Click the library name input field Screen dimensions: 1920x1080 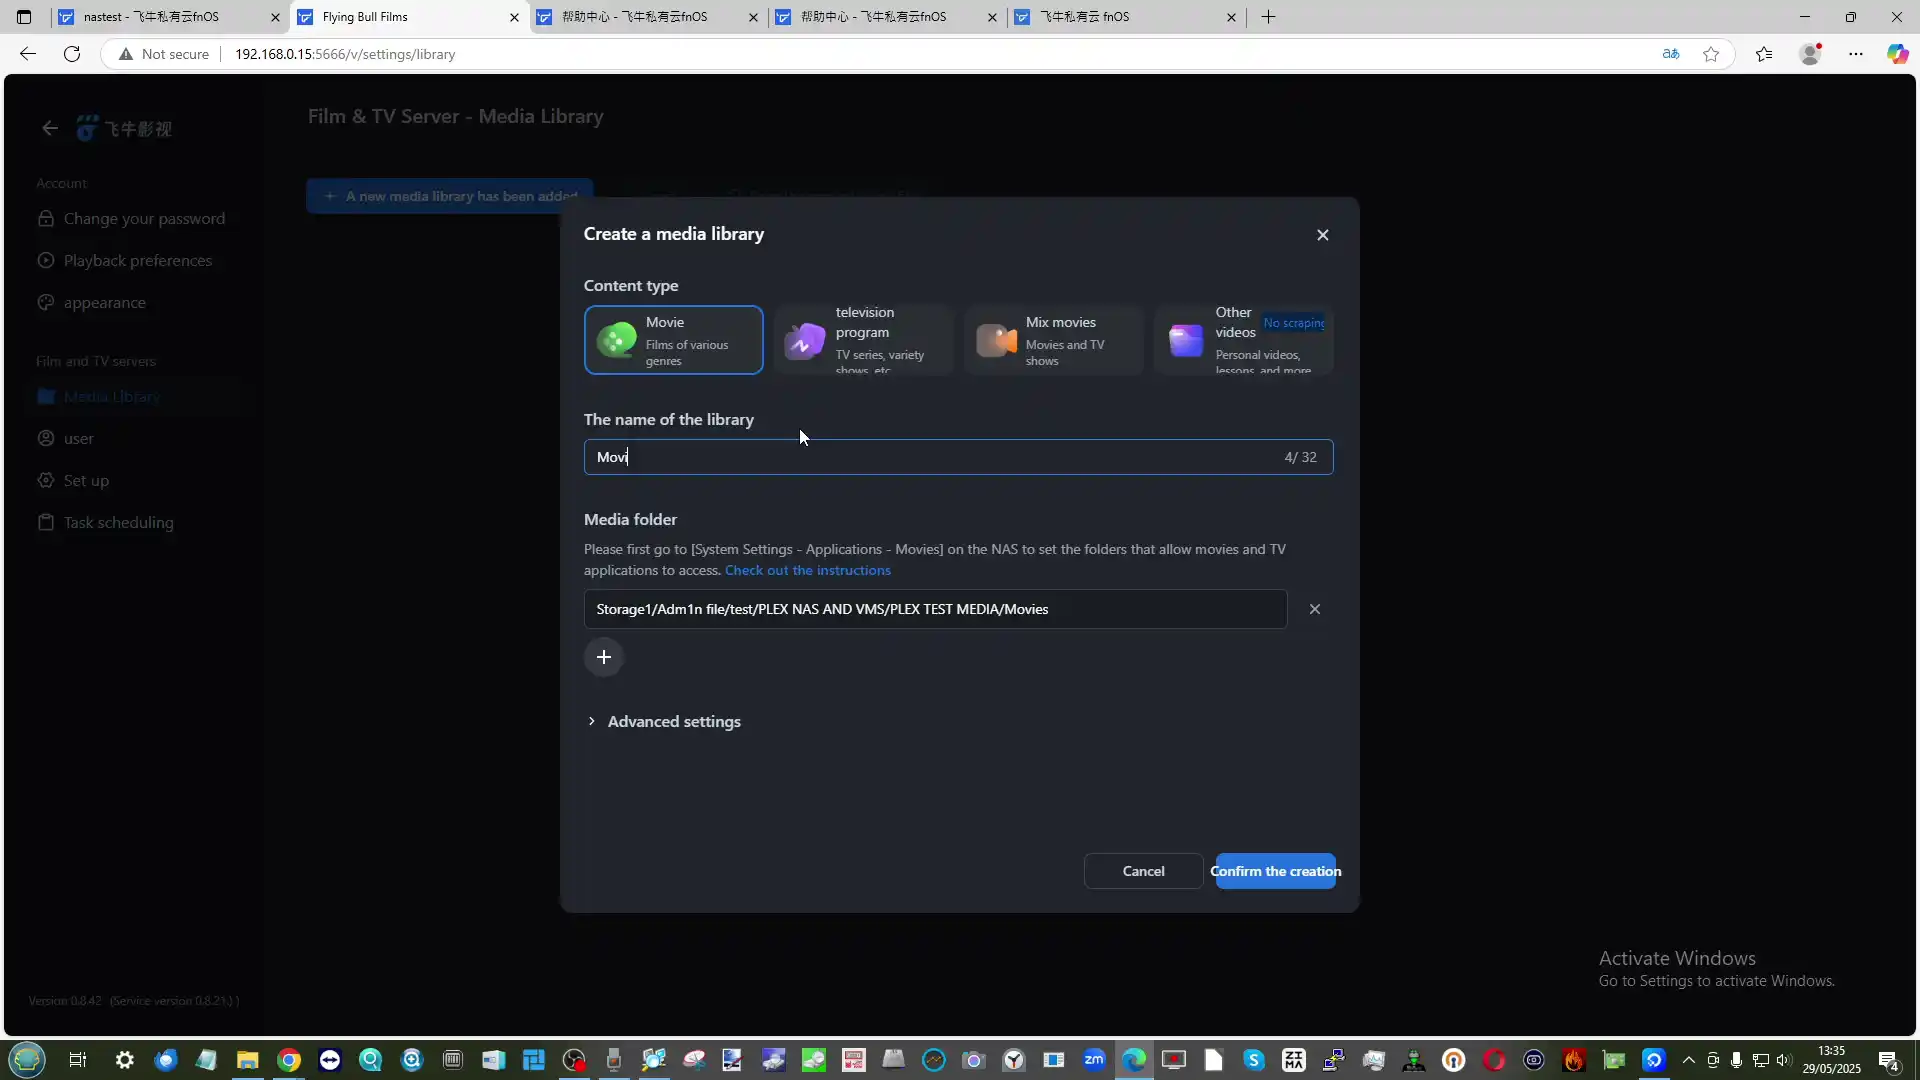coord(930,457)
